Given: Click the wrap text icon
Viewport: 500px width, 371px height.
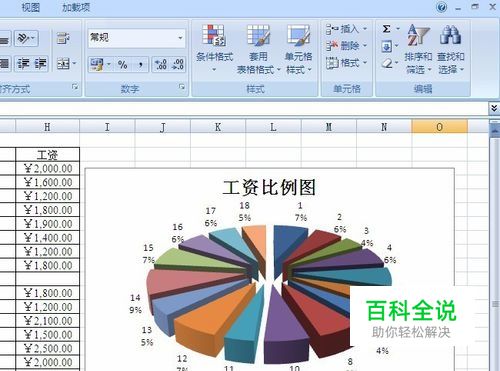Looking at the screenshot, I should [63, 38].
